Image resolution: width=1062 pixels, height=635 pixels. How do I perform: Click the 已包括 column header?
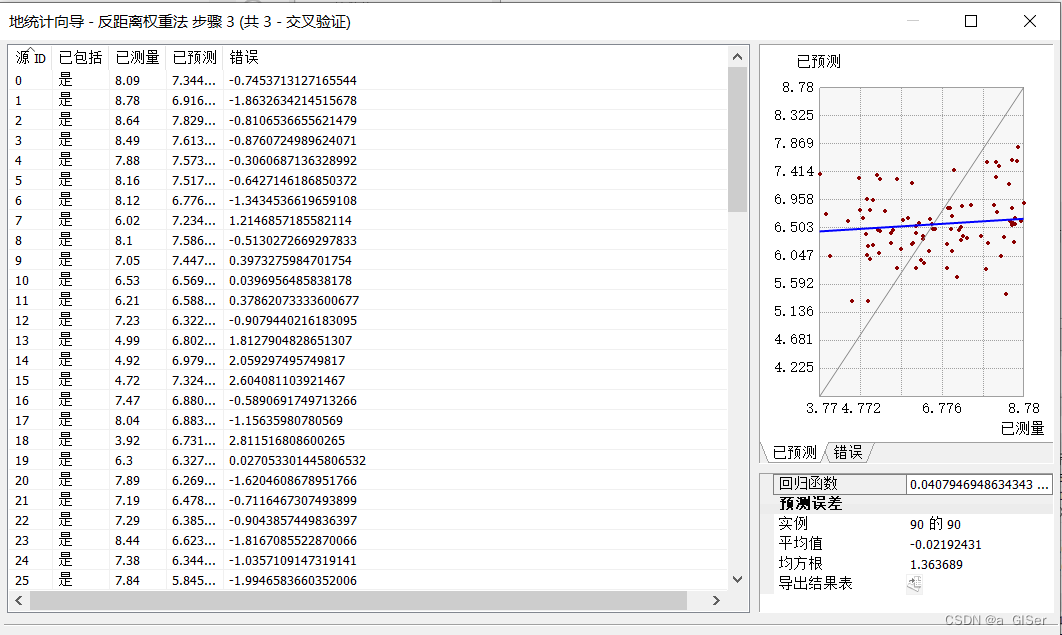tap(80, 58)
